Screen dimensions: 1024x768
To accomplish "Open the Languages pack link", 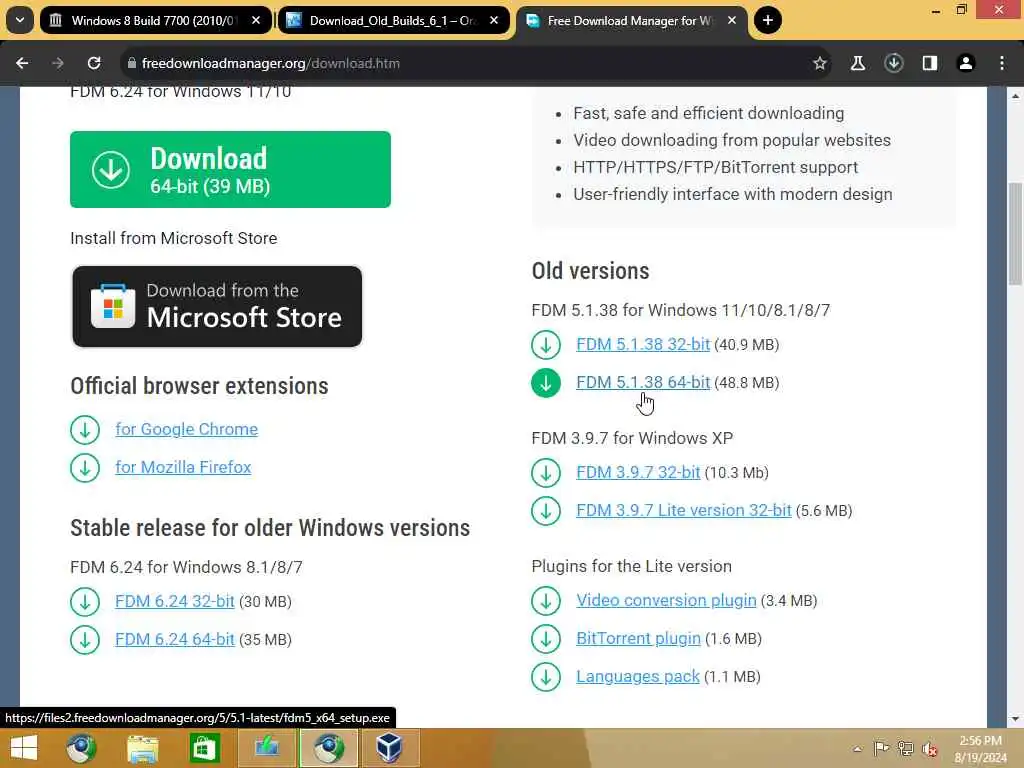I will pos(638,676).
